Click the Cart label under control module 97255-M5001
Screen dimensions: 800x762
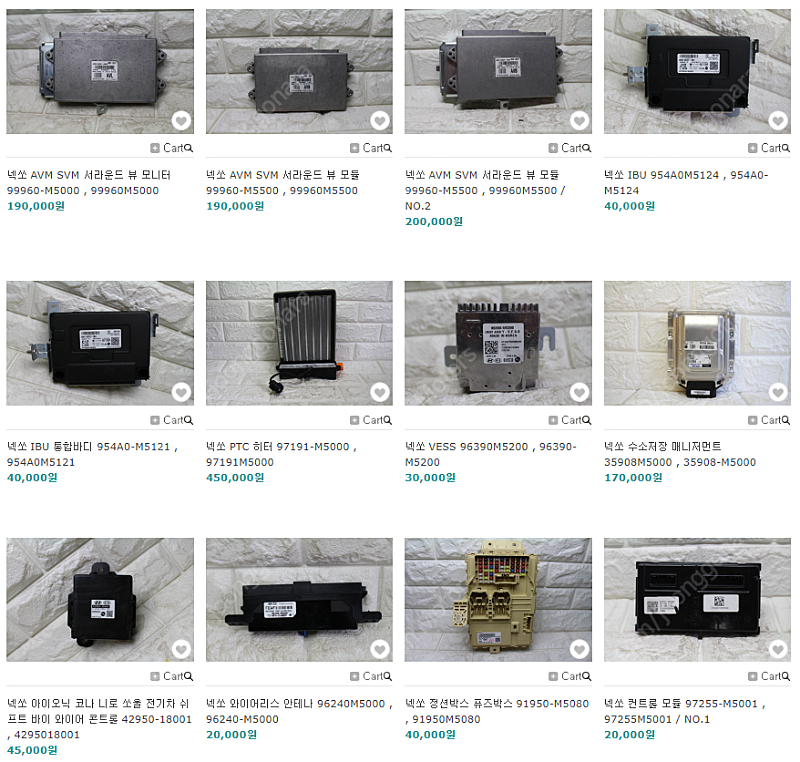(x=771, y=676)
